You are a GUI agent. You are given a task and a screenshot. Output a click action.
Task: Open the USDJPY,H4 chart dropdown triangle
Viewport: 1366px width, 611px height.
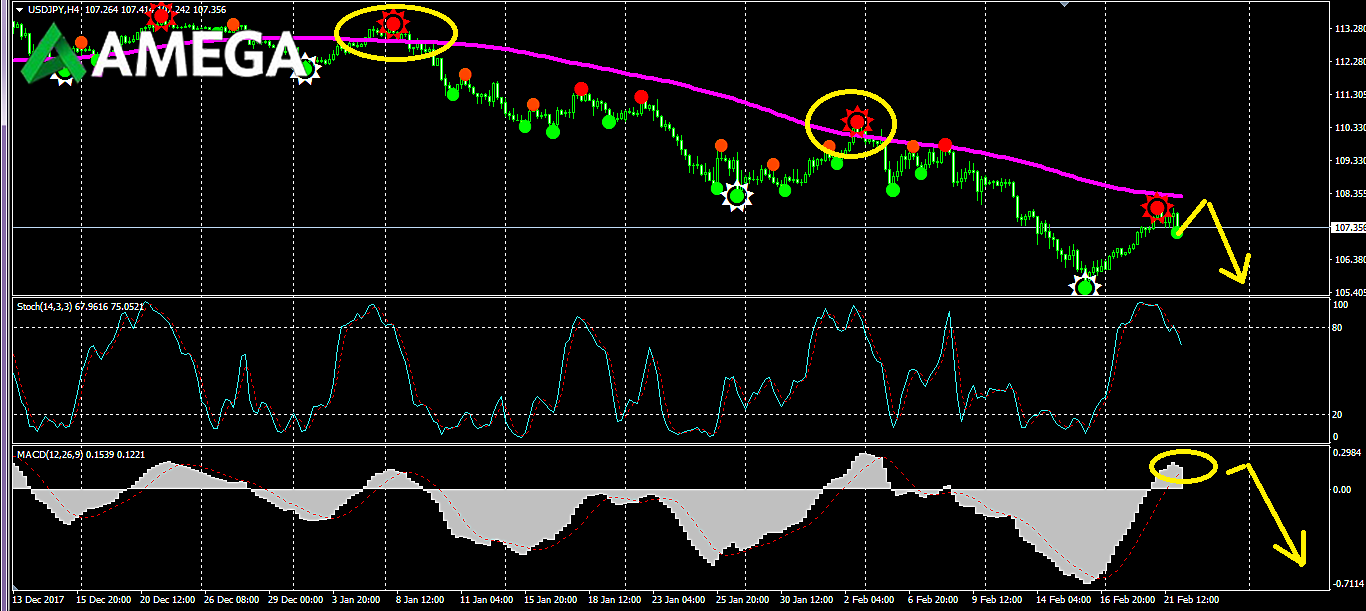click(19, 9)
